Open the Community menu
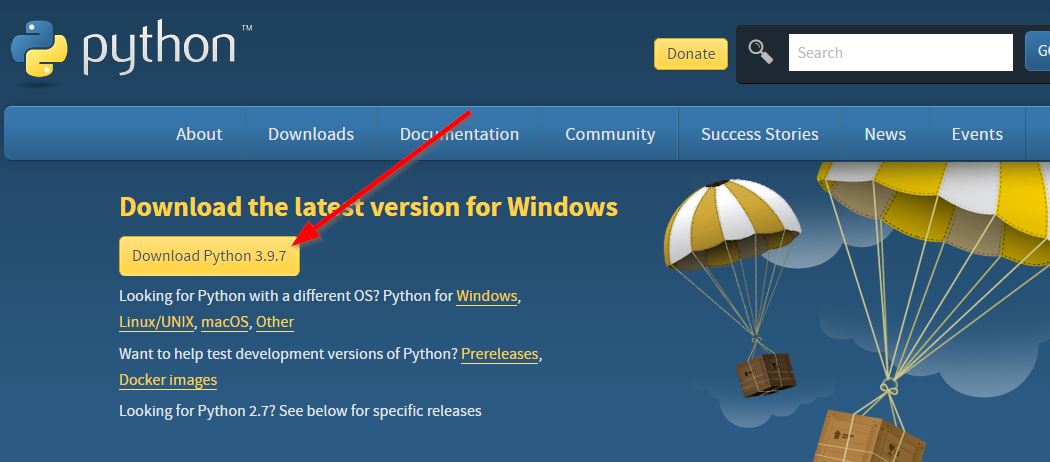Screen dimensions: 1050x462 610,134
